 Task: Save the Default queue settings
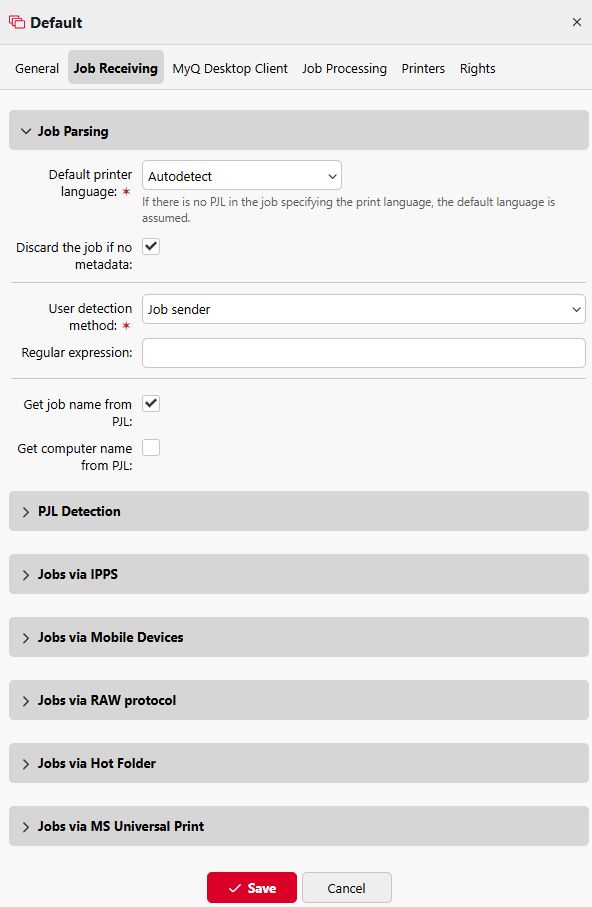click(x=251, y=887)
